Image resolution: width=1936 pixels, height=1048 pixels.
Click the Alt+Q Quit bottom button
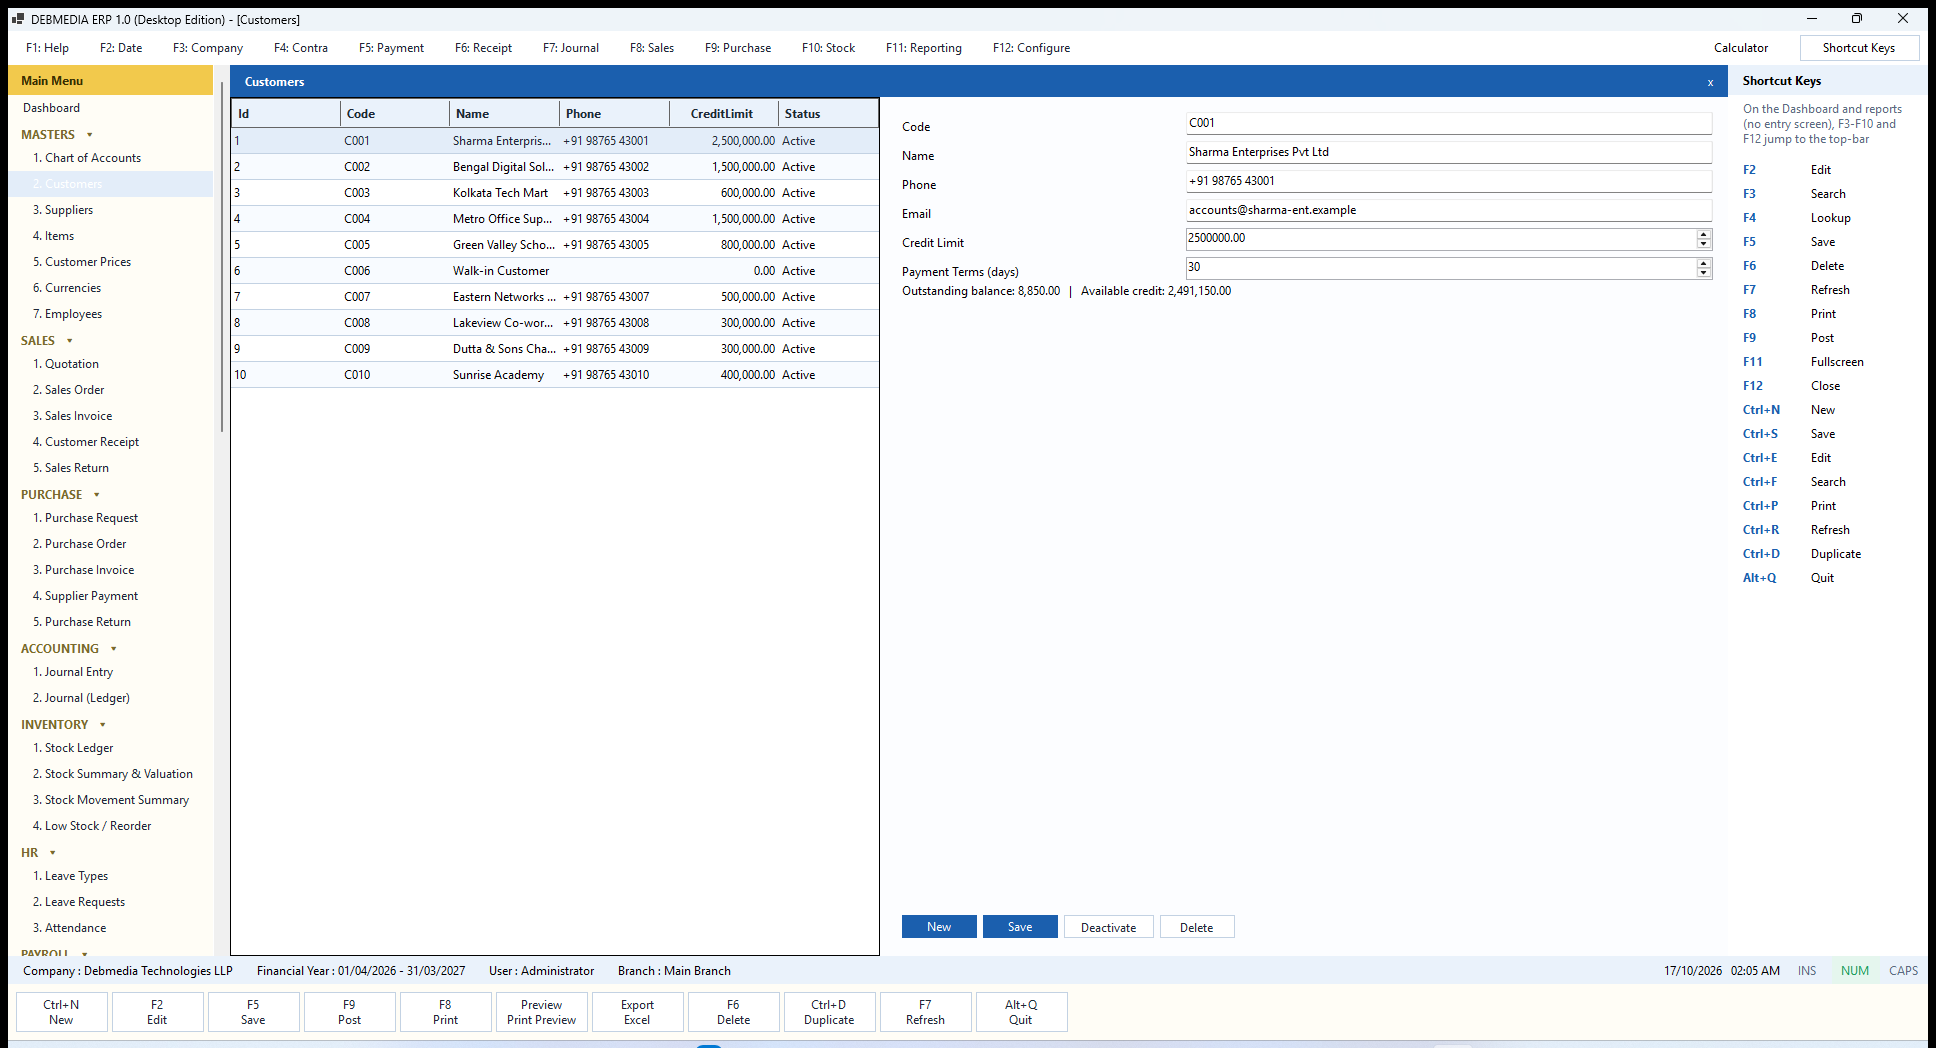[x=1021, y=1012]
